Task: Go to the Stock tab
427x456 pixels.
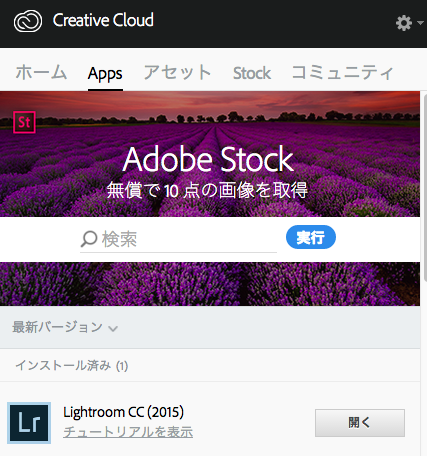Action: pyautogui.click(x=252, y=73)
